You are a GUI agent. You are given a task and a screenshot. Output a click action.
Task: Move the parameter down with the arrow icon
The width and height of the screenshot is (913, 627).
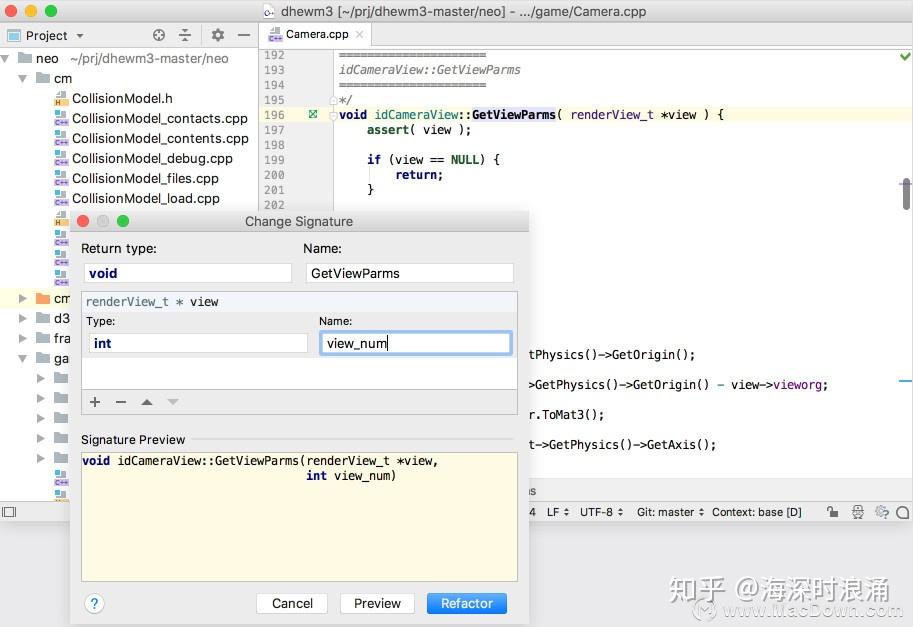coord(171,402)
